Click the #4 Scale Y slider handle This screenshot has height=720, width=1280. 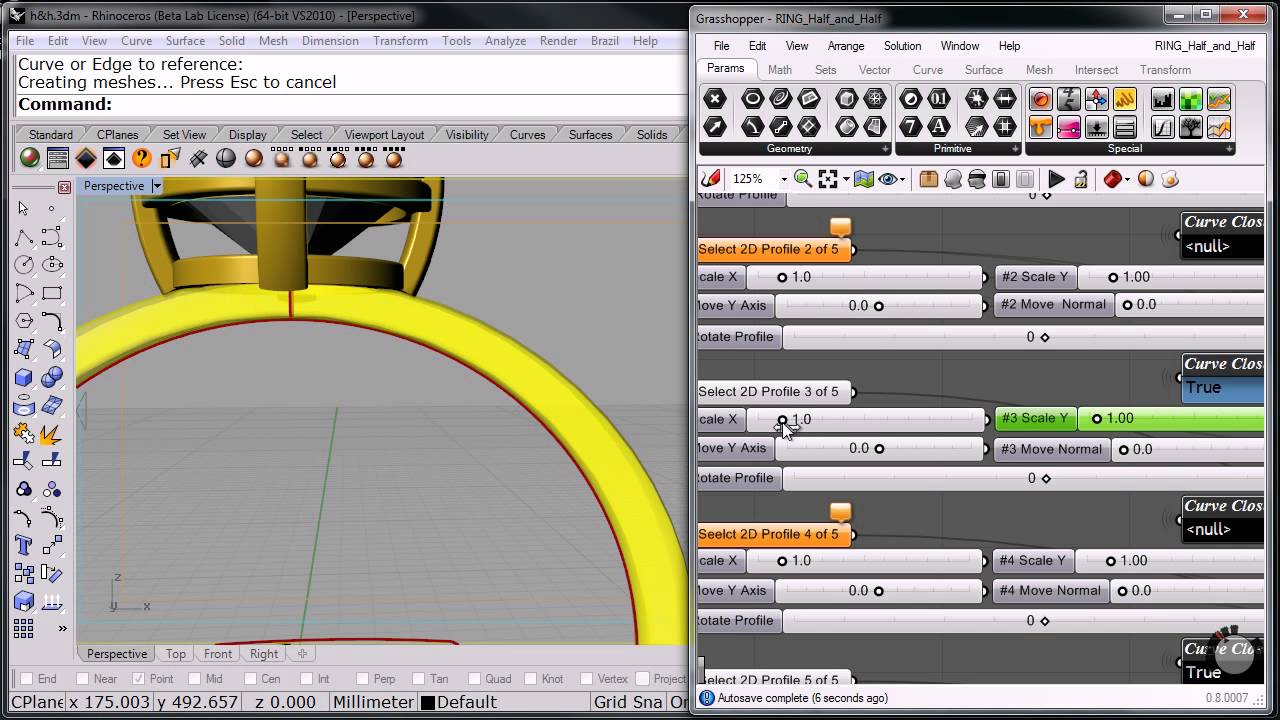point(1111,561)
